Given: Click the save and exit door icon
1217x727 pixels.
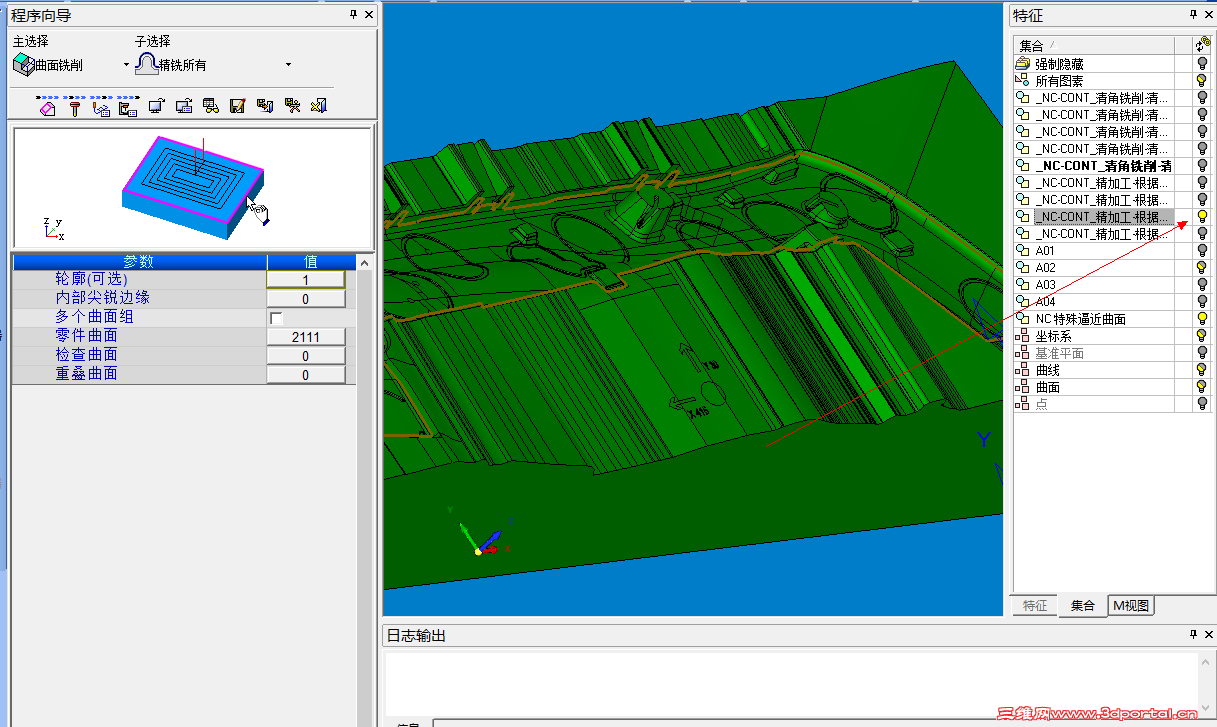Looking at the screenshot, I should click(265, 106).
